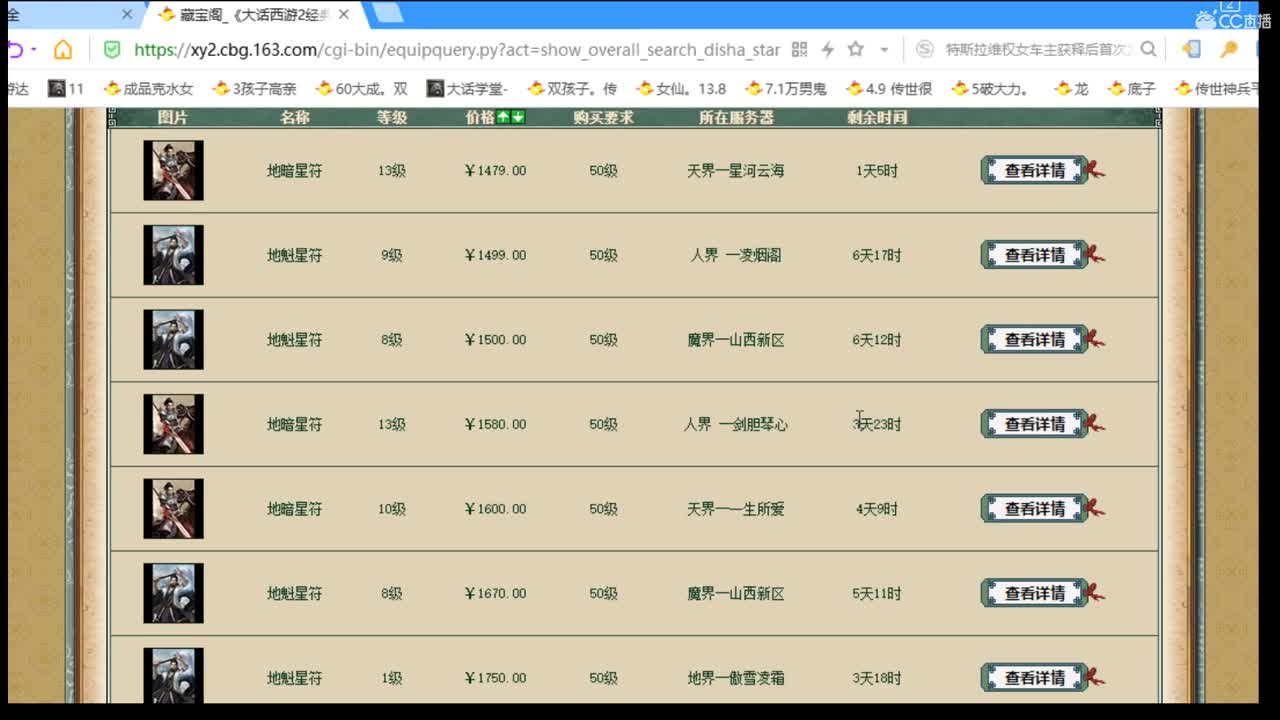The width and height of the screenshot is (1280, 720).
Task: Click the magnifier search icon
Action: 1148,50
